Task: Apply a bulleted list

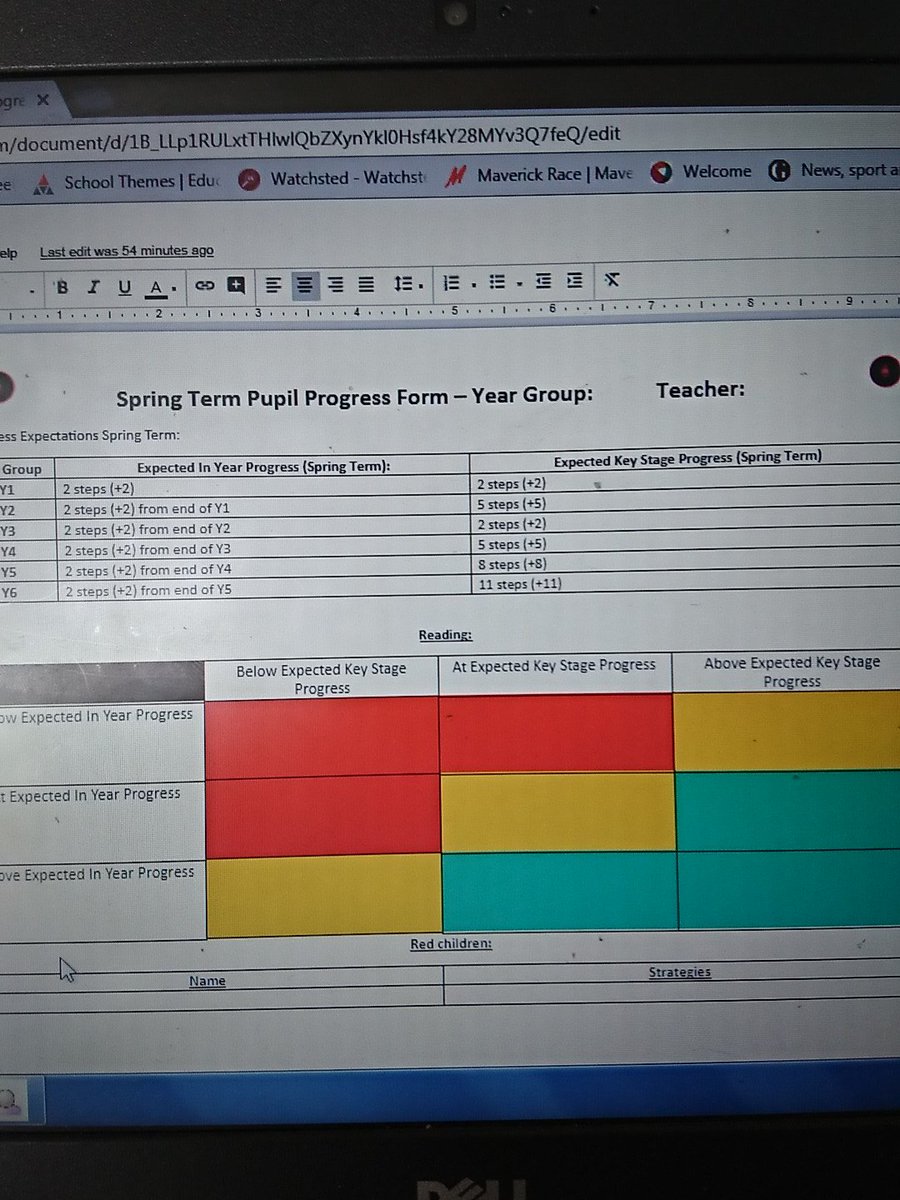Action: pos(498,283)
